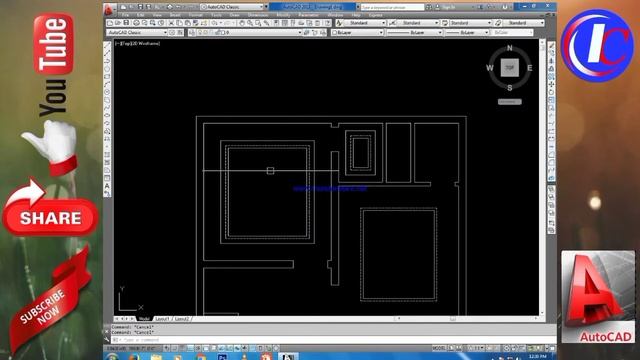Click the Text Style icon beside Standard
Viewport: 640px width, 360px height.
point(339,23)
